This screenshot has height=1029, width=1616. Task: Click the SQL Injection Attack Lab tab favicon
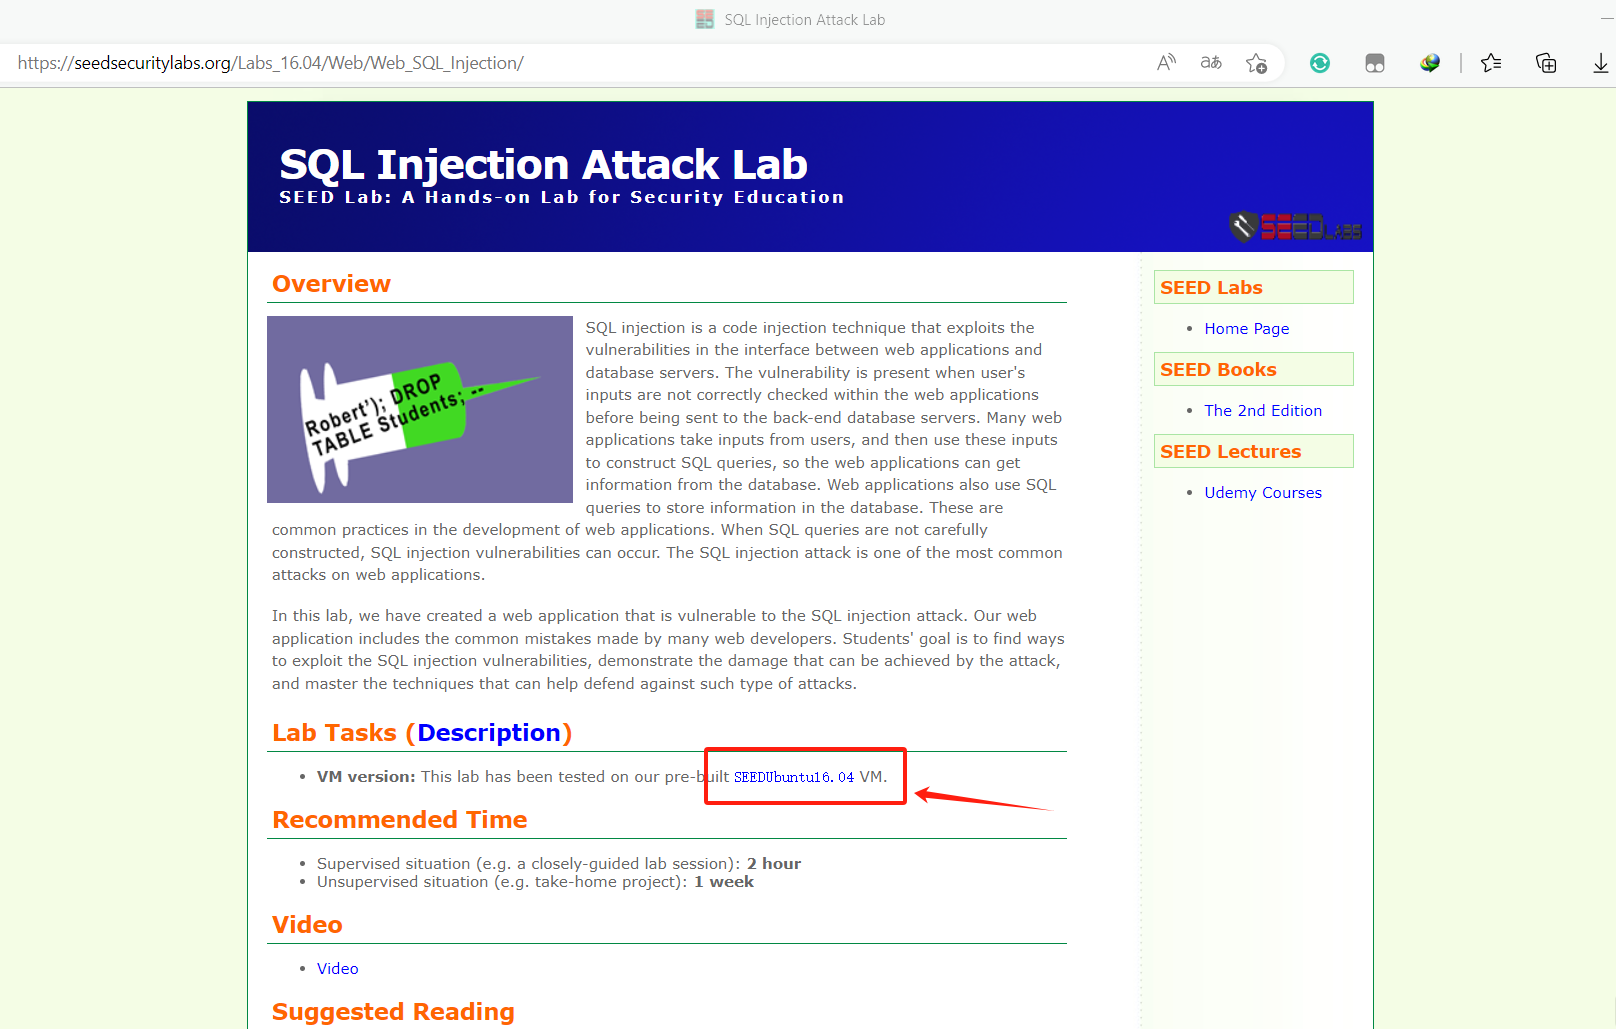point(705,19)
